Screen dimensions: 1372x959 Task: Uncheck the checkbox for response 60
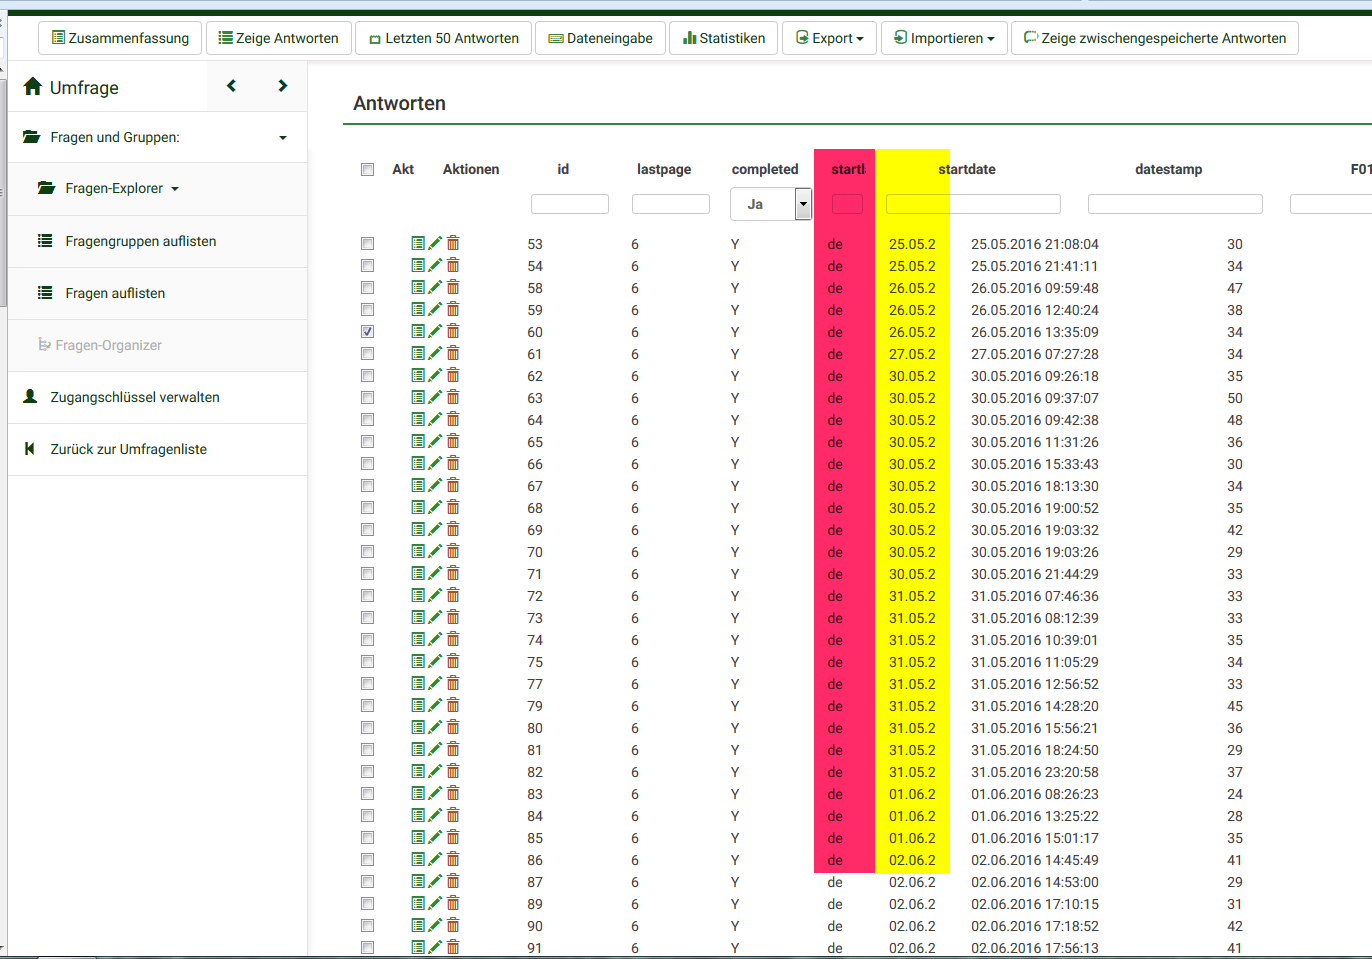click(367, 331)
